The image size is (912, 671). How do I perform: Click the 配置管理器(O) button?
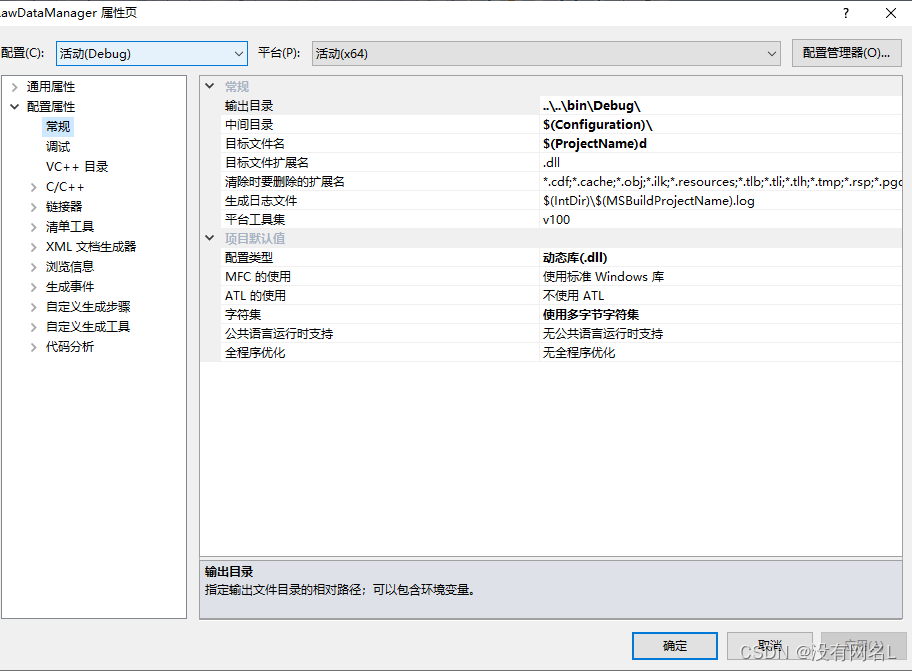click(x=846, y=53)
